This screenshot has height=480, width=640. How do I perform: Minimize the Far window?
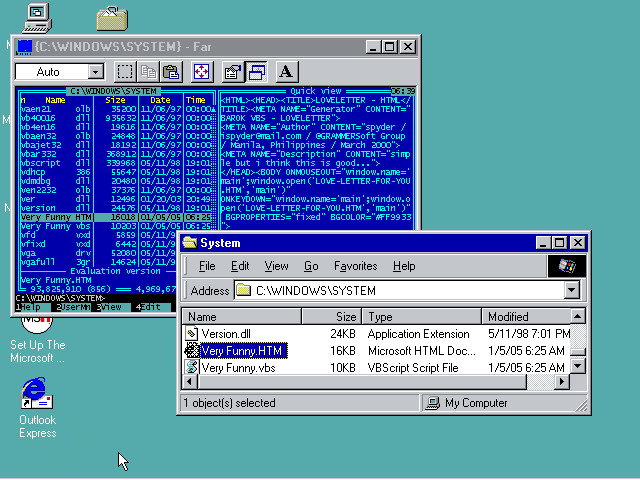click(x=373, y=47)
